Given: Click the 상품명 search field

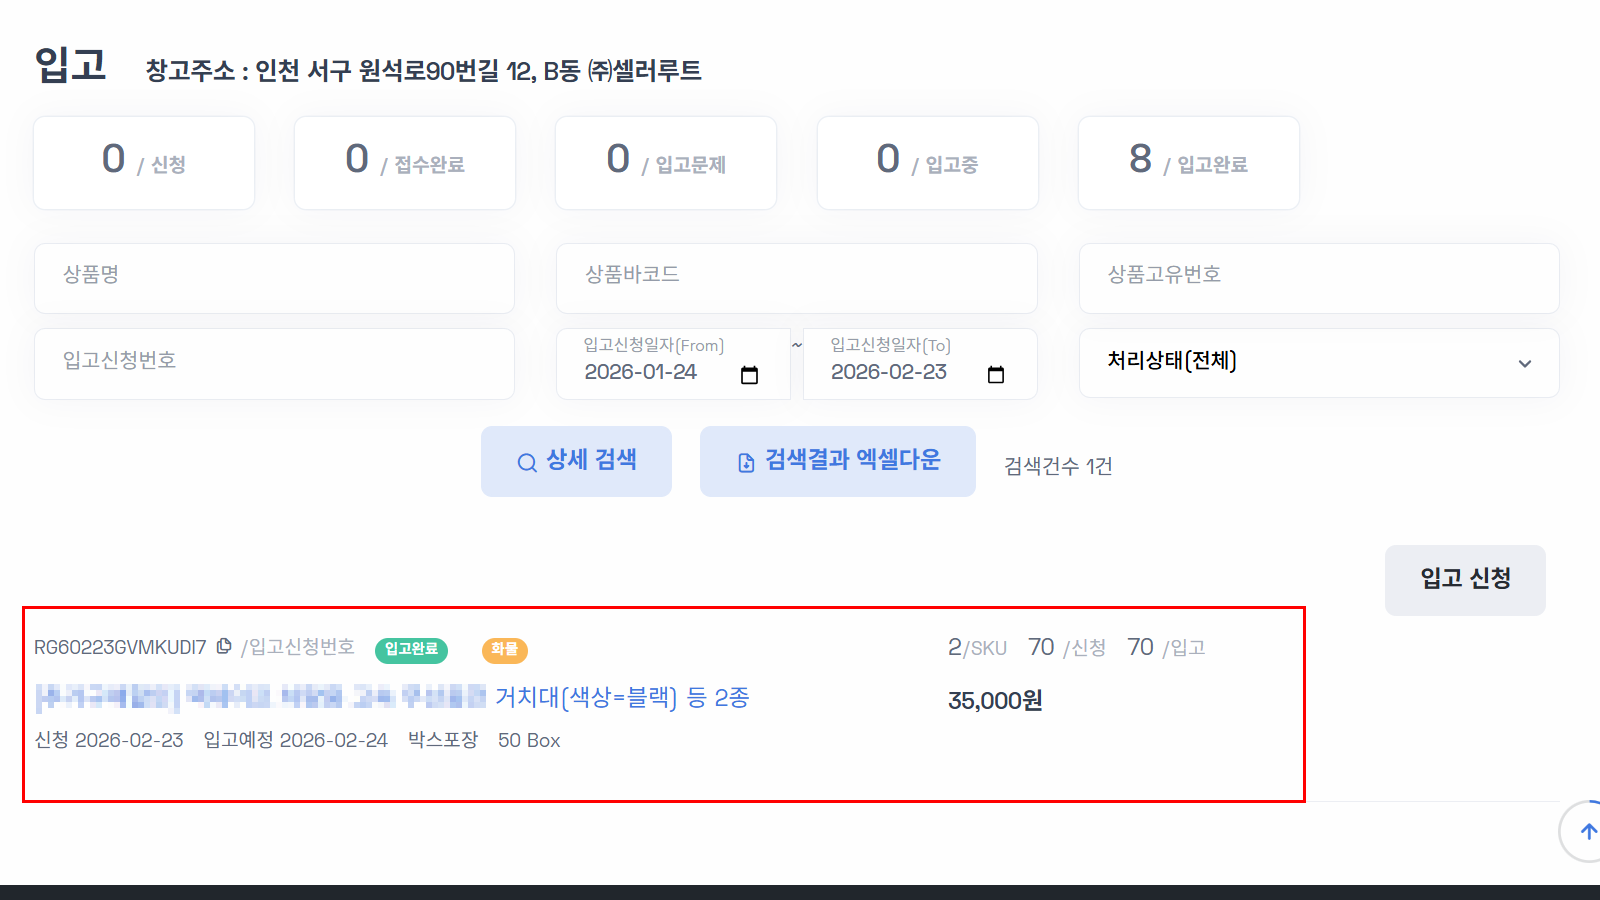Looking at the screenshot, I should pyautogui.click(x=275, y=278).
